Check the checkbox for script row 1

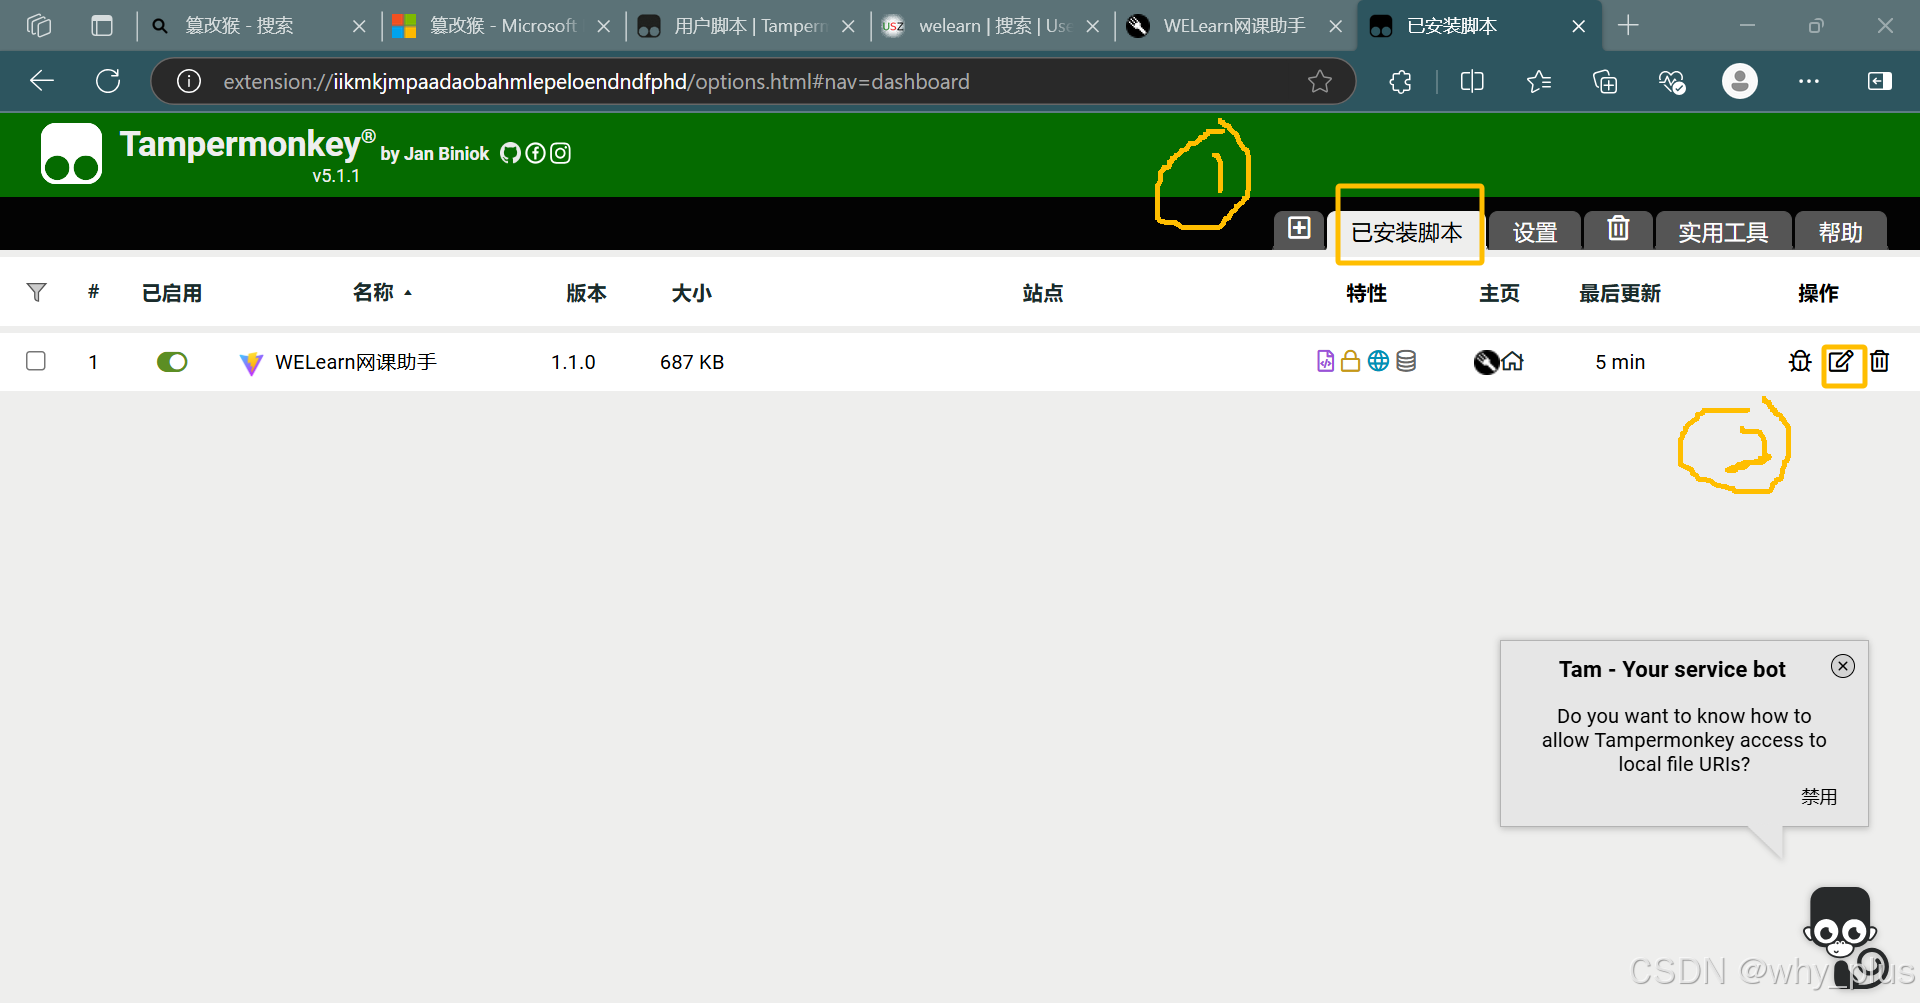36,361
